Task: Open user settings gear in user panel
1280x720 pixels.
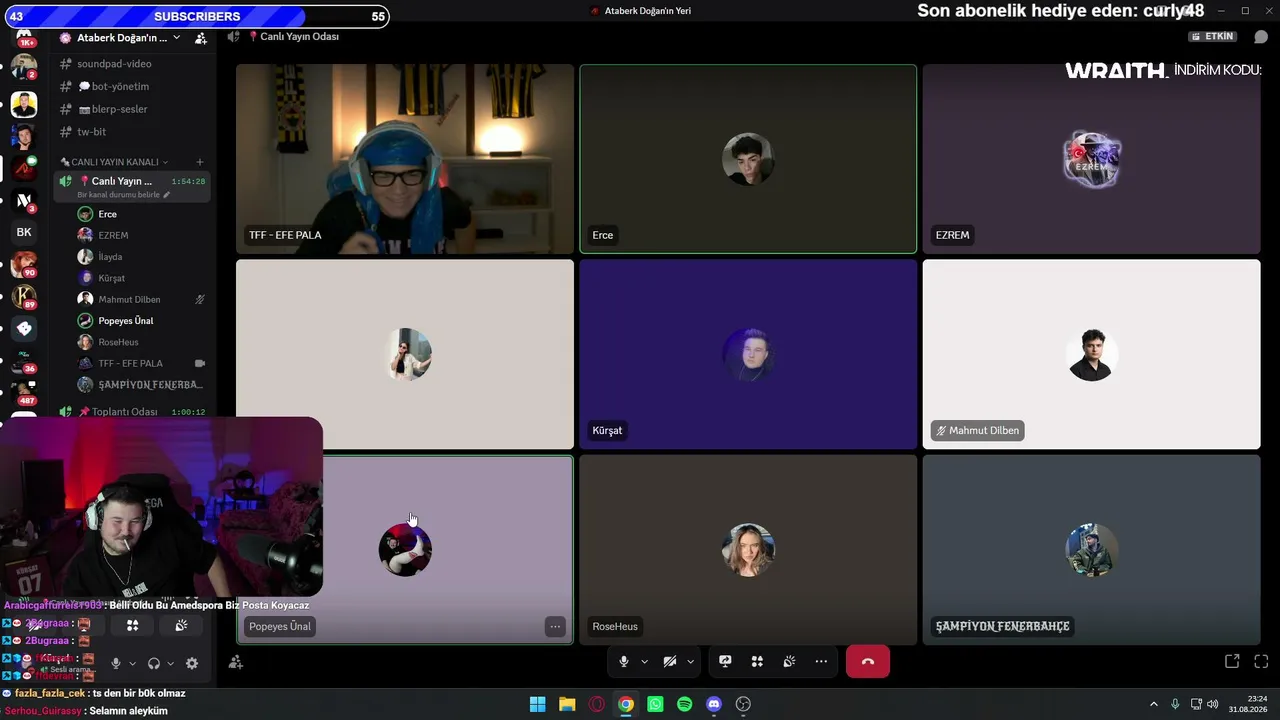Action: (x=192, y=663)
